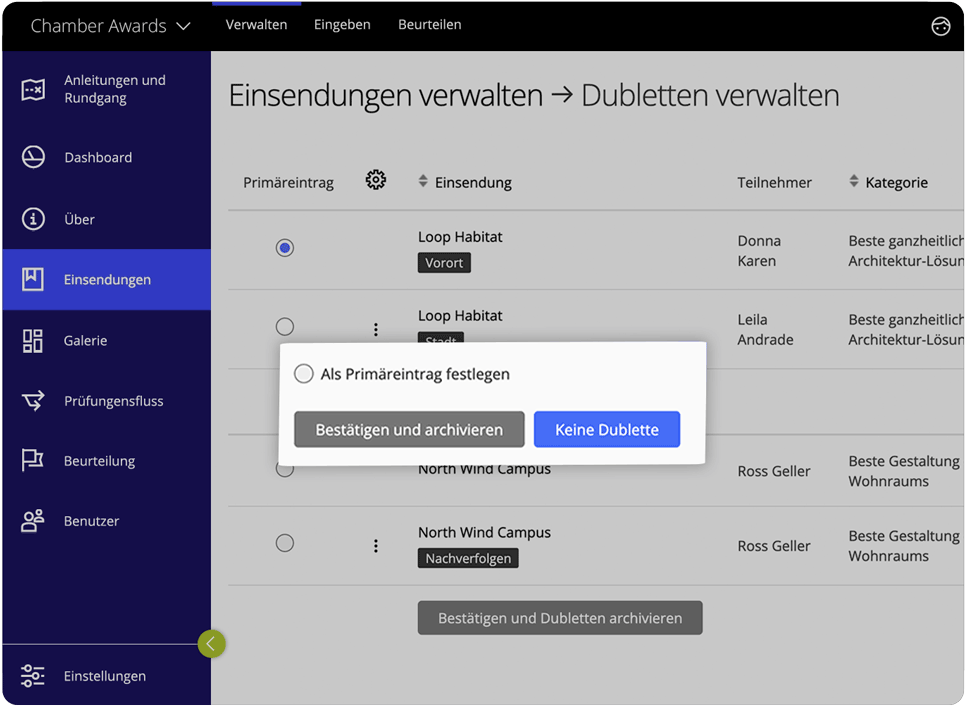
Task: Click the Über info icon
Action: 33,218
